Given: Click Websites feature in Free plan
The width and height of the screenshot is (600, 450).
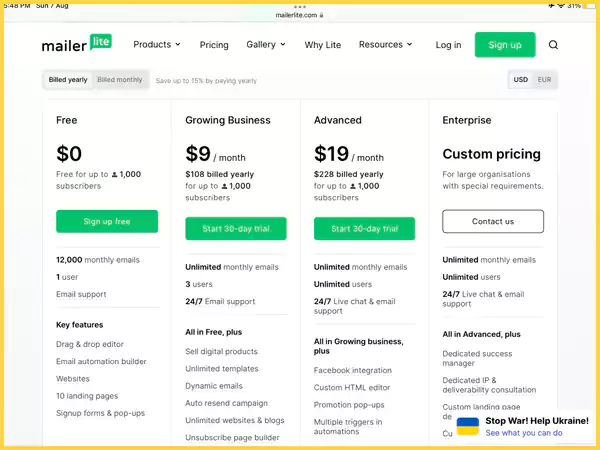Looking at the screenshot, I should 73,378.
